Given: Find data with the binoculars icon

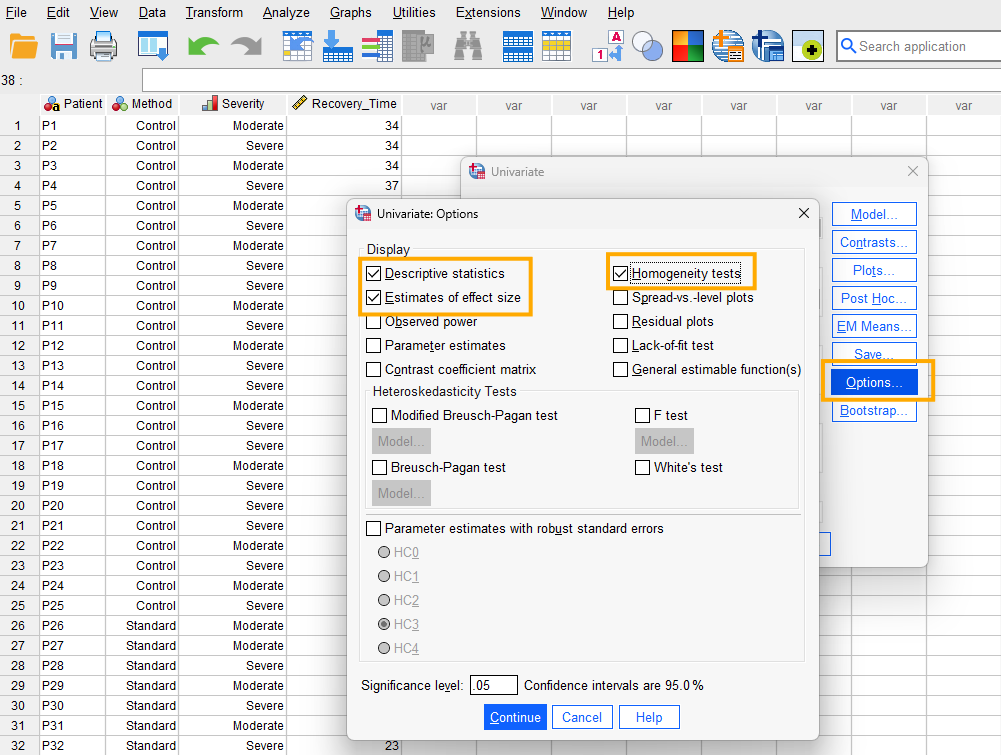Looking at the screenshot, I should (467, 46).
